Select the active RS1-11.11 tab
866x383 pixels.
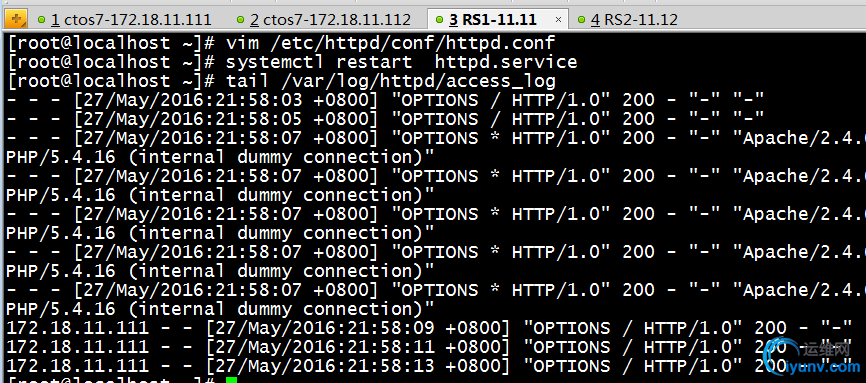(492, 20)
